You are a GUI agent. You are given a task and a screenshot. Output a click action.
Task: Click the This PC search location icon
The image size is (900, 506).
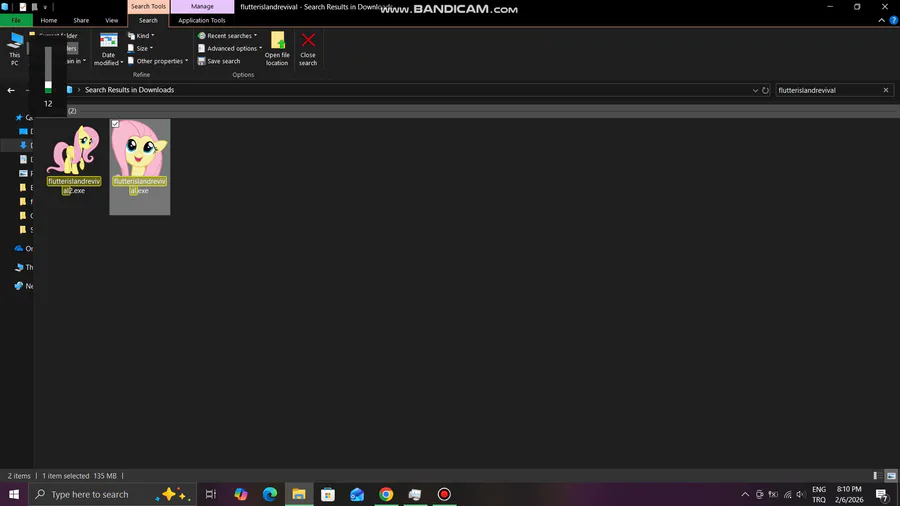tap(14, 49)
